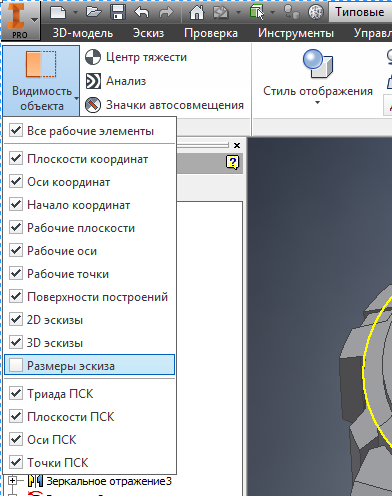Image resolution: width=392 pixels, height=496 pixels.
Task: Go to the Home view icon
Action: click(197, 13)
